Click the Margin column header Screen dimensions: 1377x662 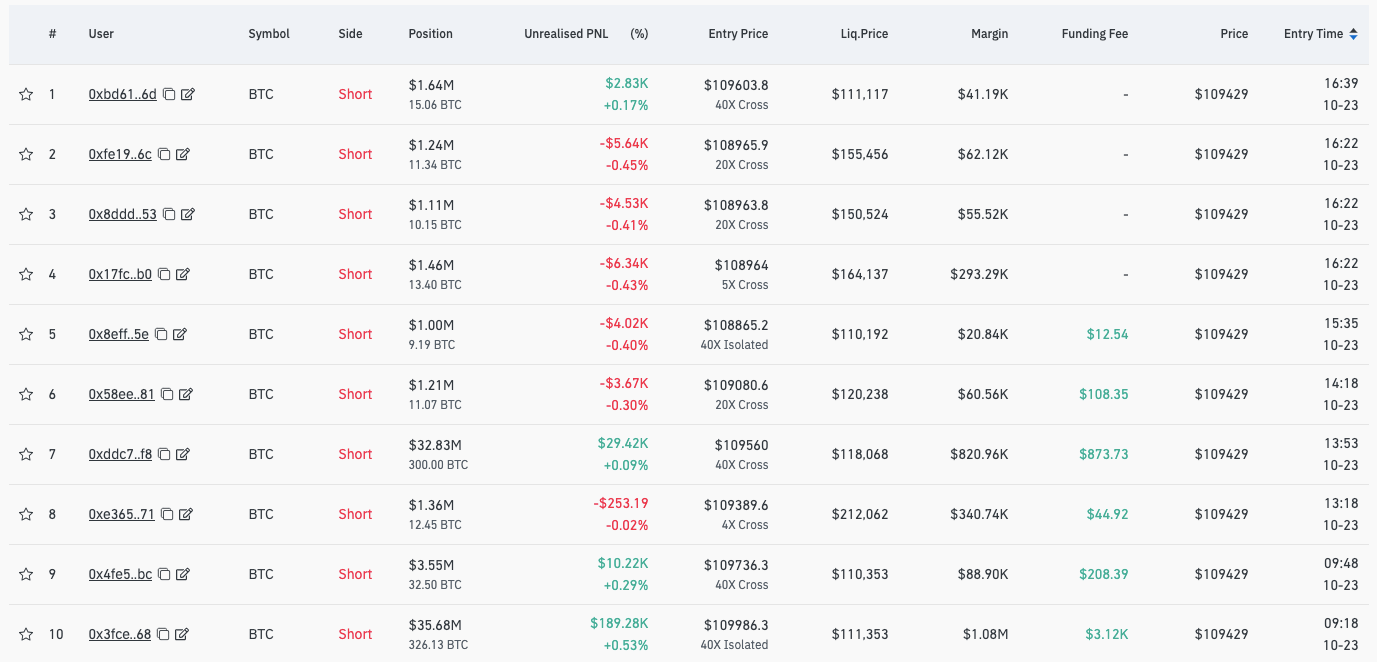[x=989, y=34]
